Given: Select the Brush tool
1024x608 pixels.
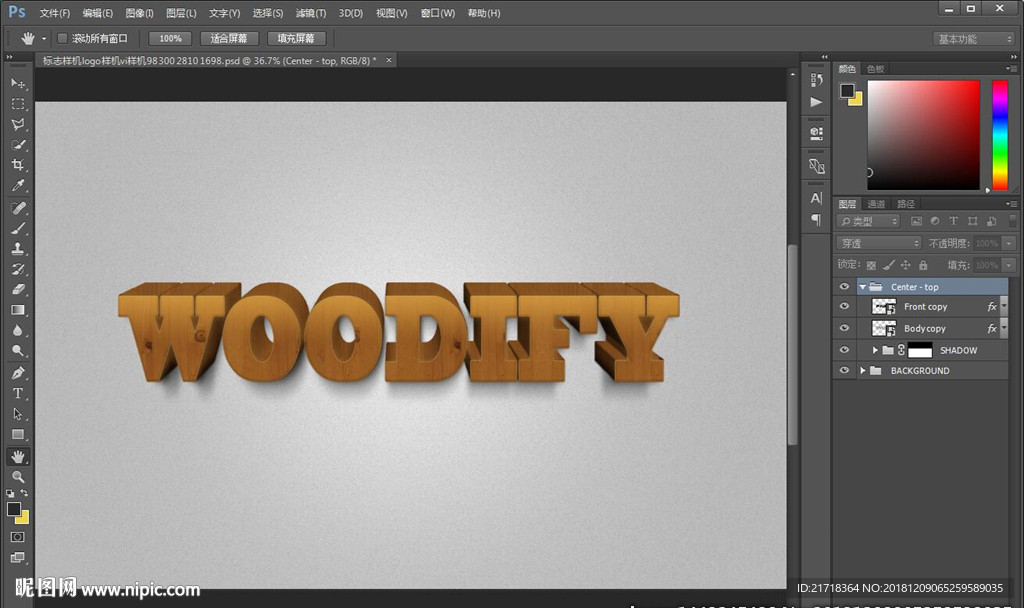Looking at the screenshot, I should click(18, 228).
